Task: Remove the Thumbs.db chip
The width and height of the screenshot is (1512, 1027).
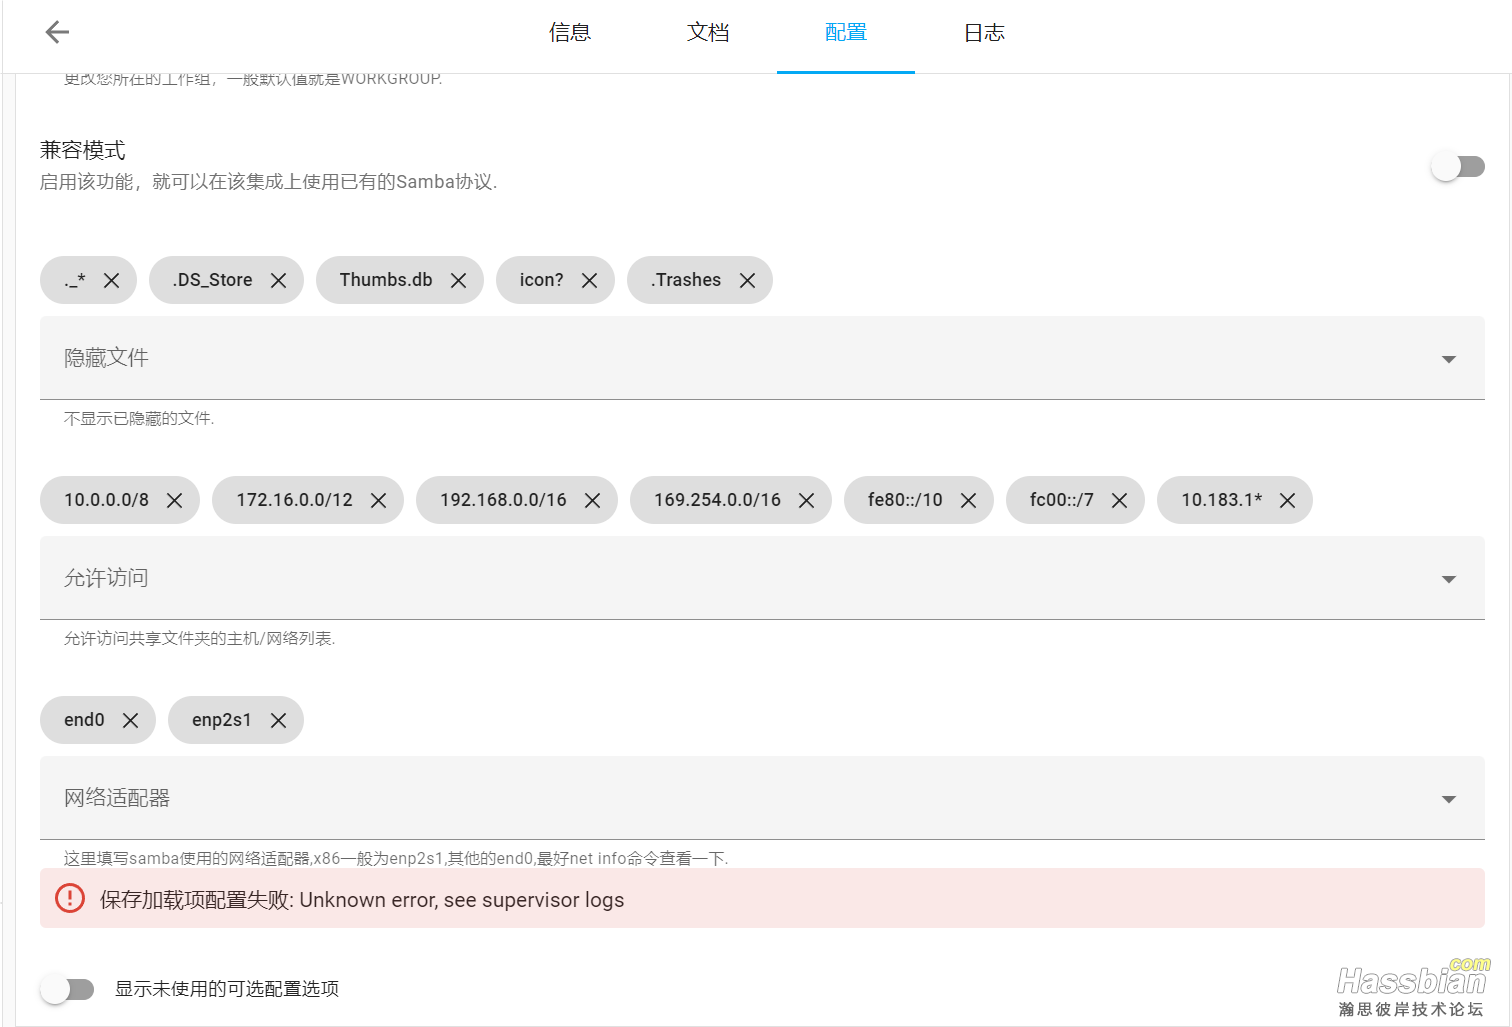Action: point(459,281)
